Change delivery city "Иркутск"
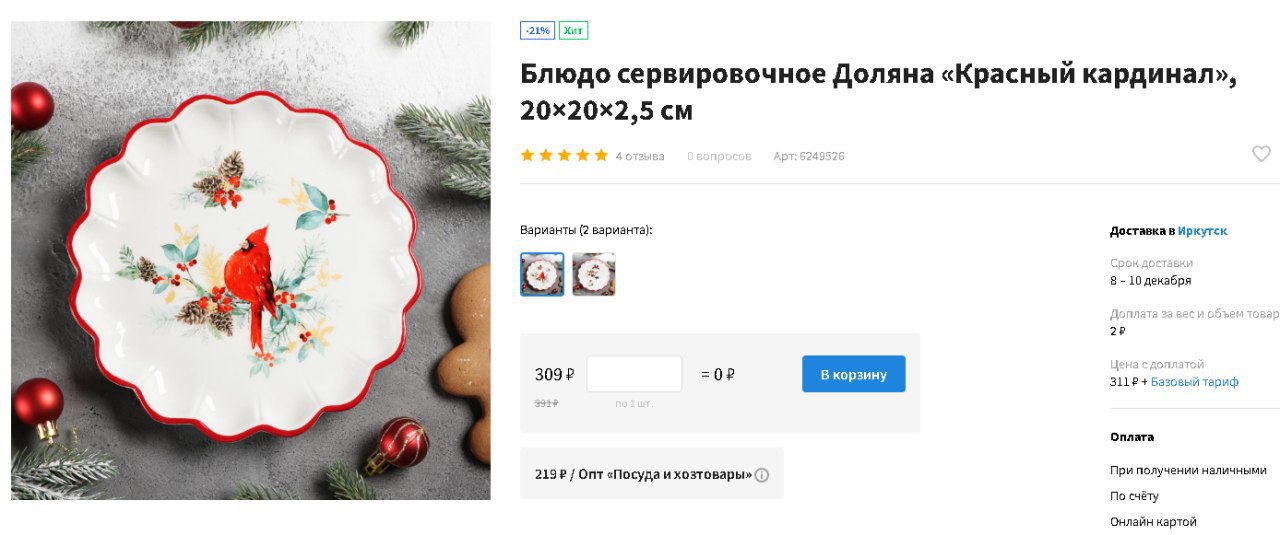The width and height of the screenshot is (1280, 535). click(1202, 231)
